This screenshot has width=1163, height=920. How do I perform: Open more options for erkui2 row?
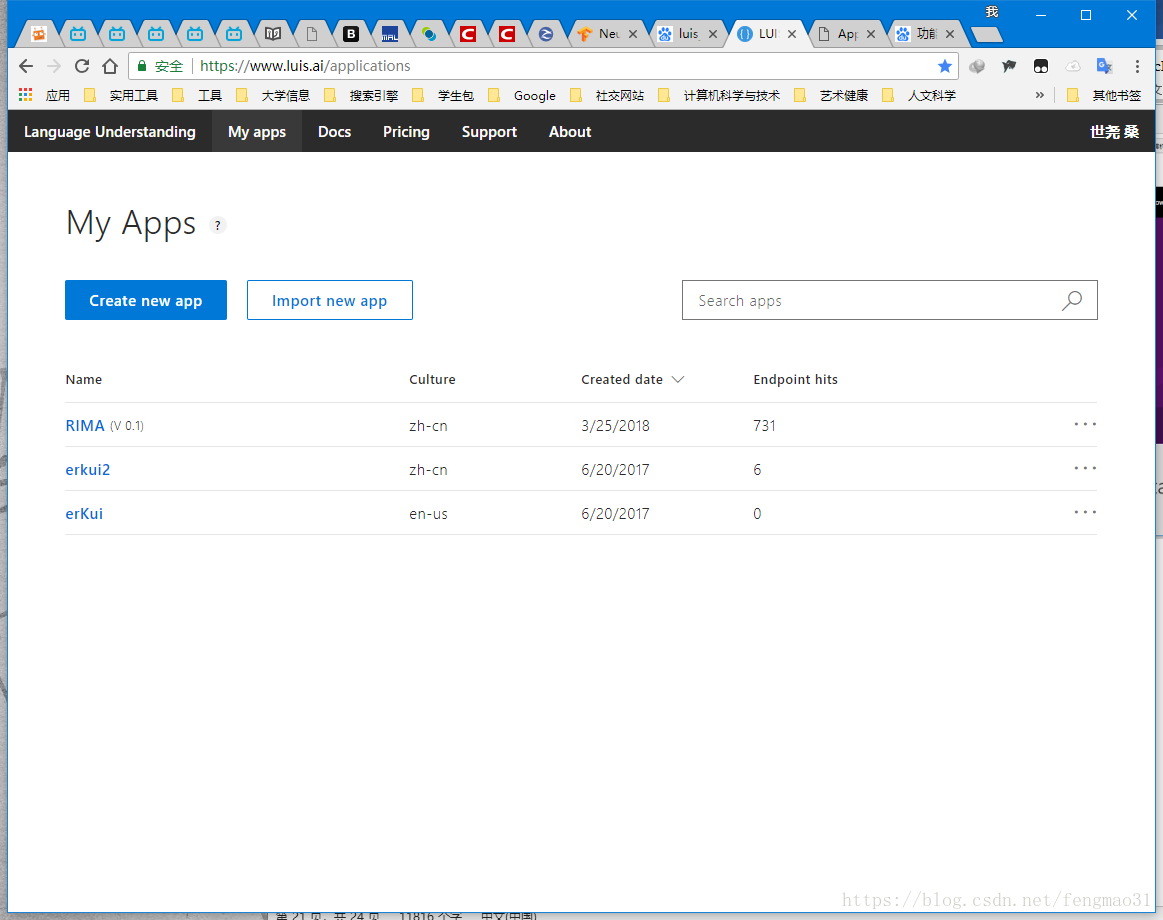click(1085, 468)
